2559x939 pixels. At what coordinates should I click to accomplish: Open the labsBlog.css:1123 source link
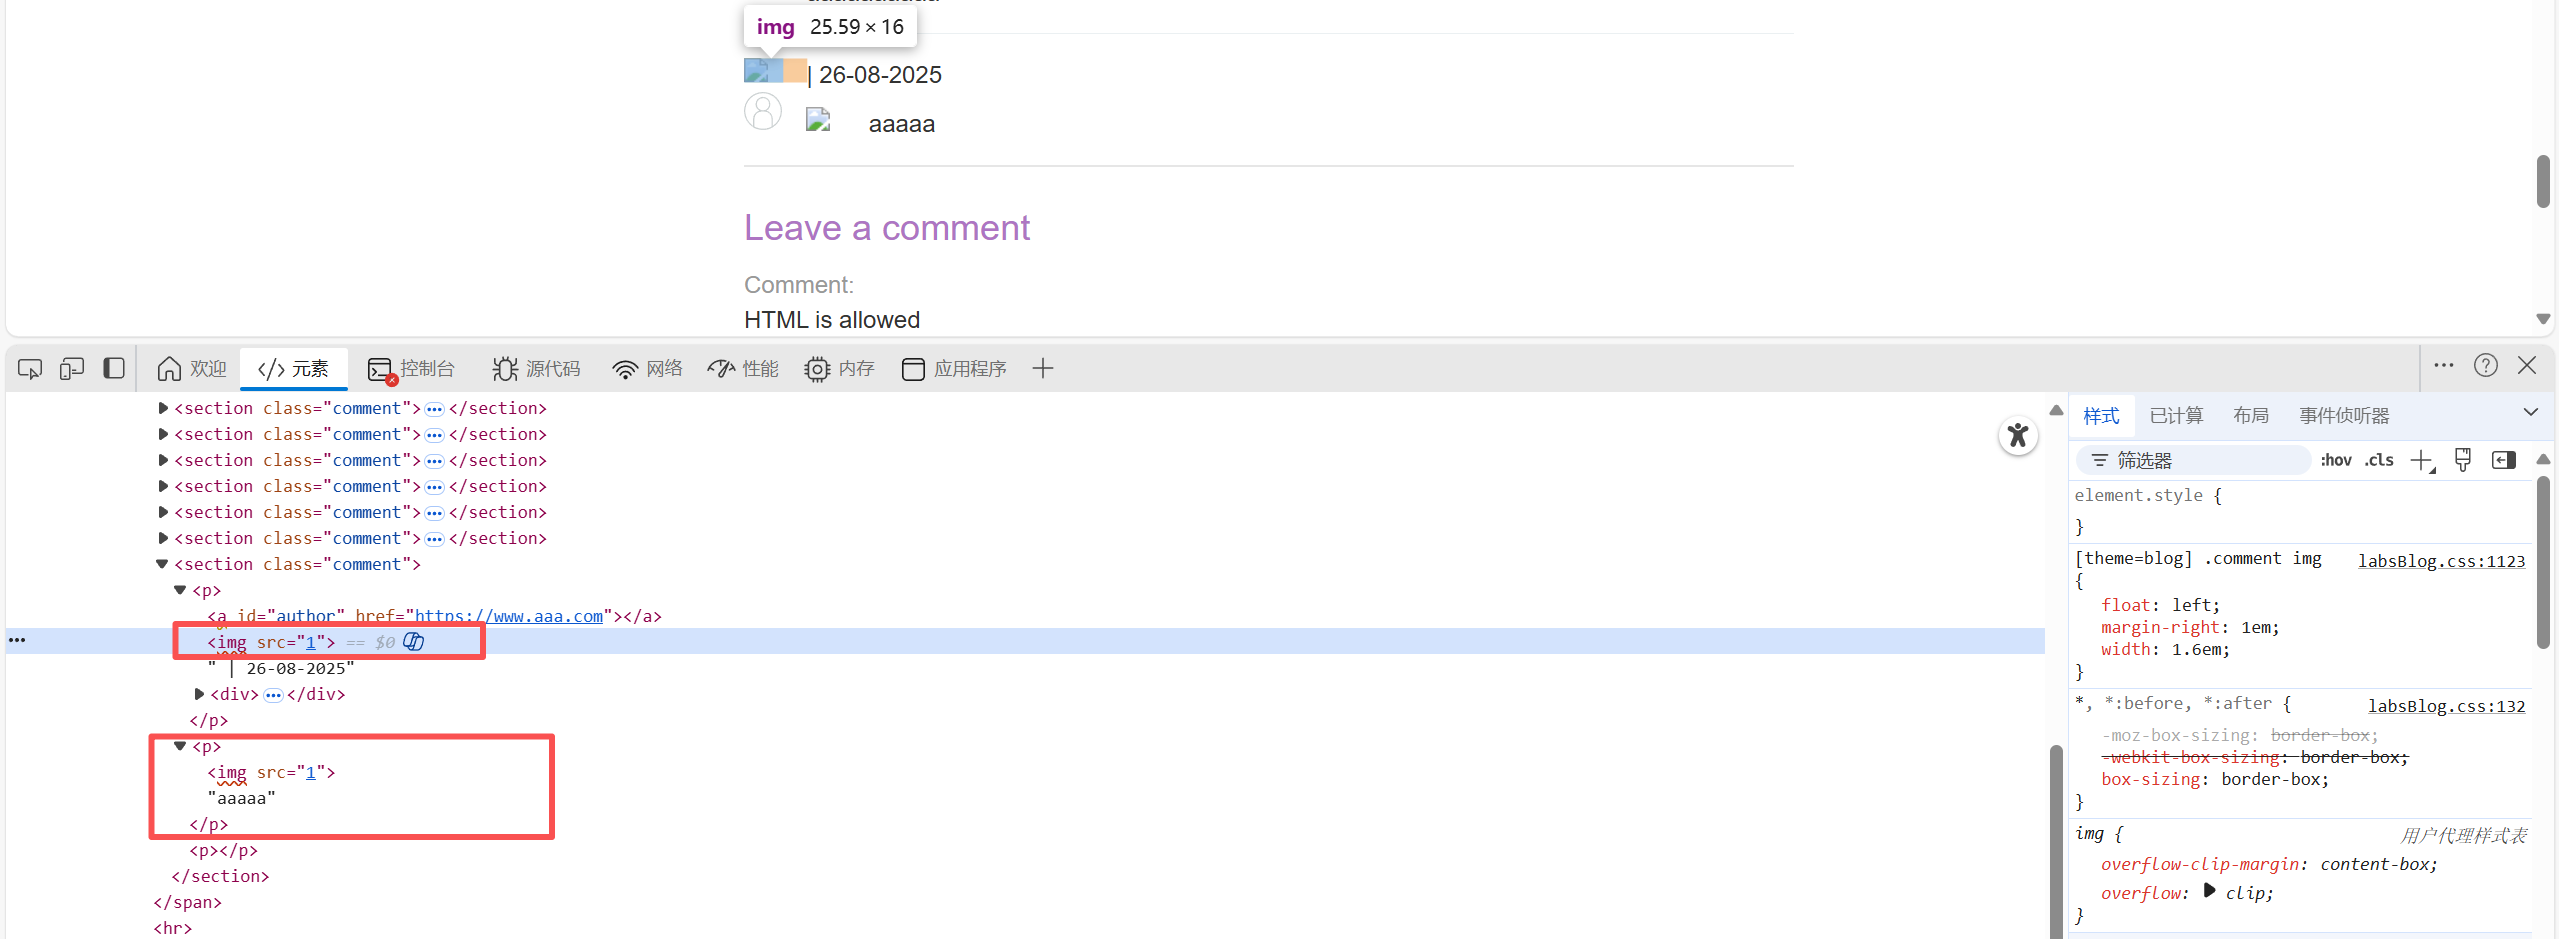click(2441, 561)
